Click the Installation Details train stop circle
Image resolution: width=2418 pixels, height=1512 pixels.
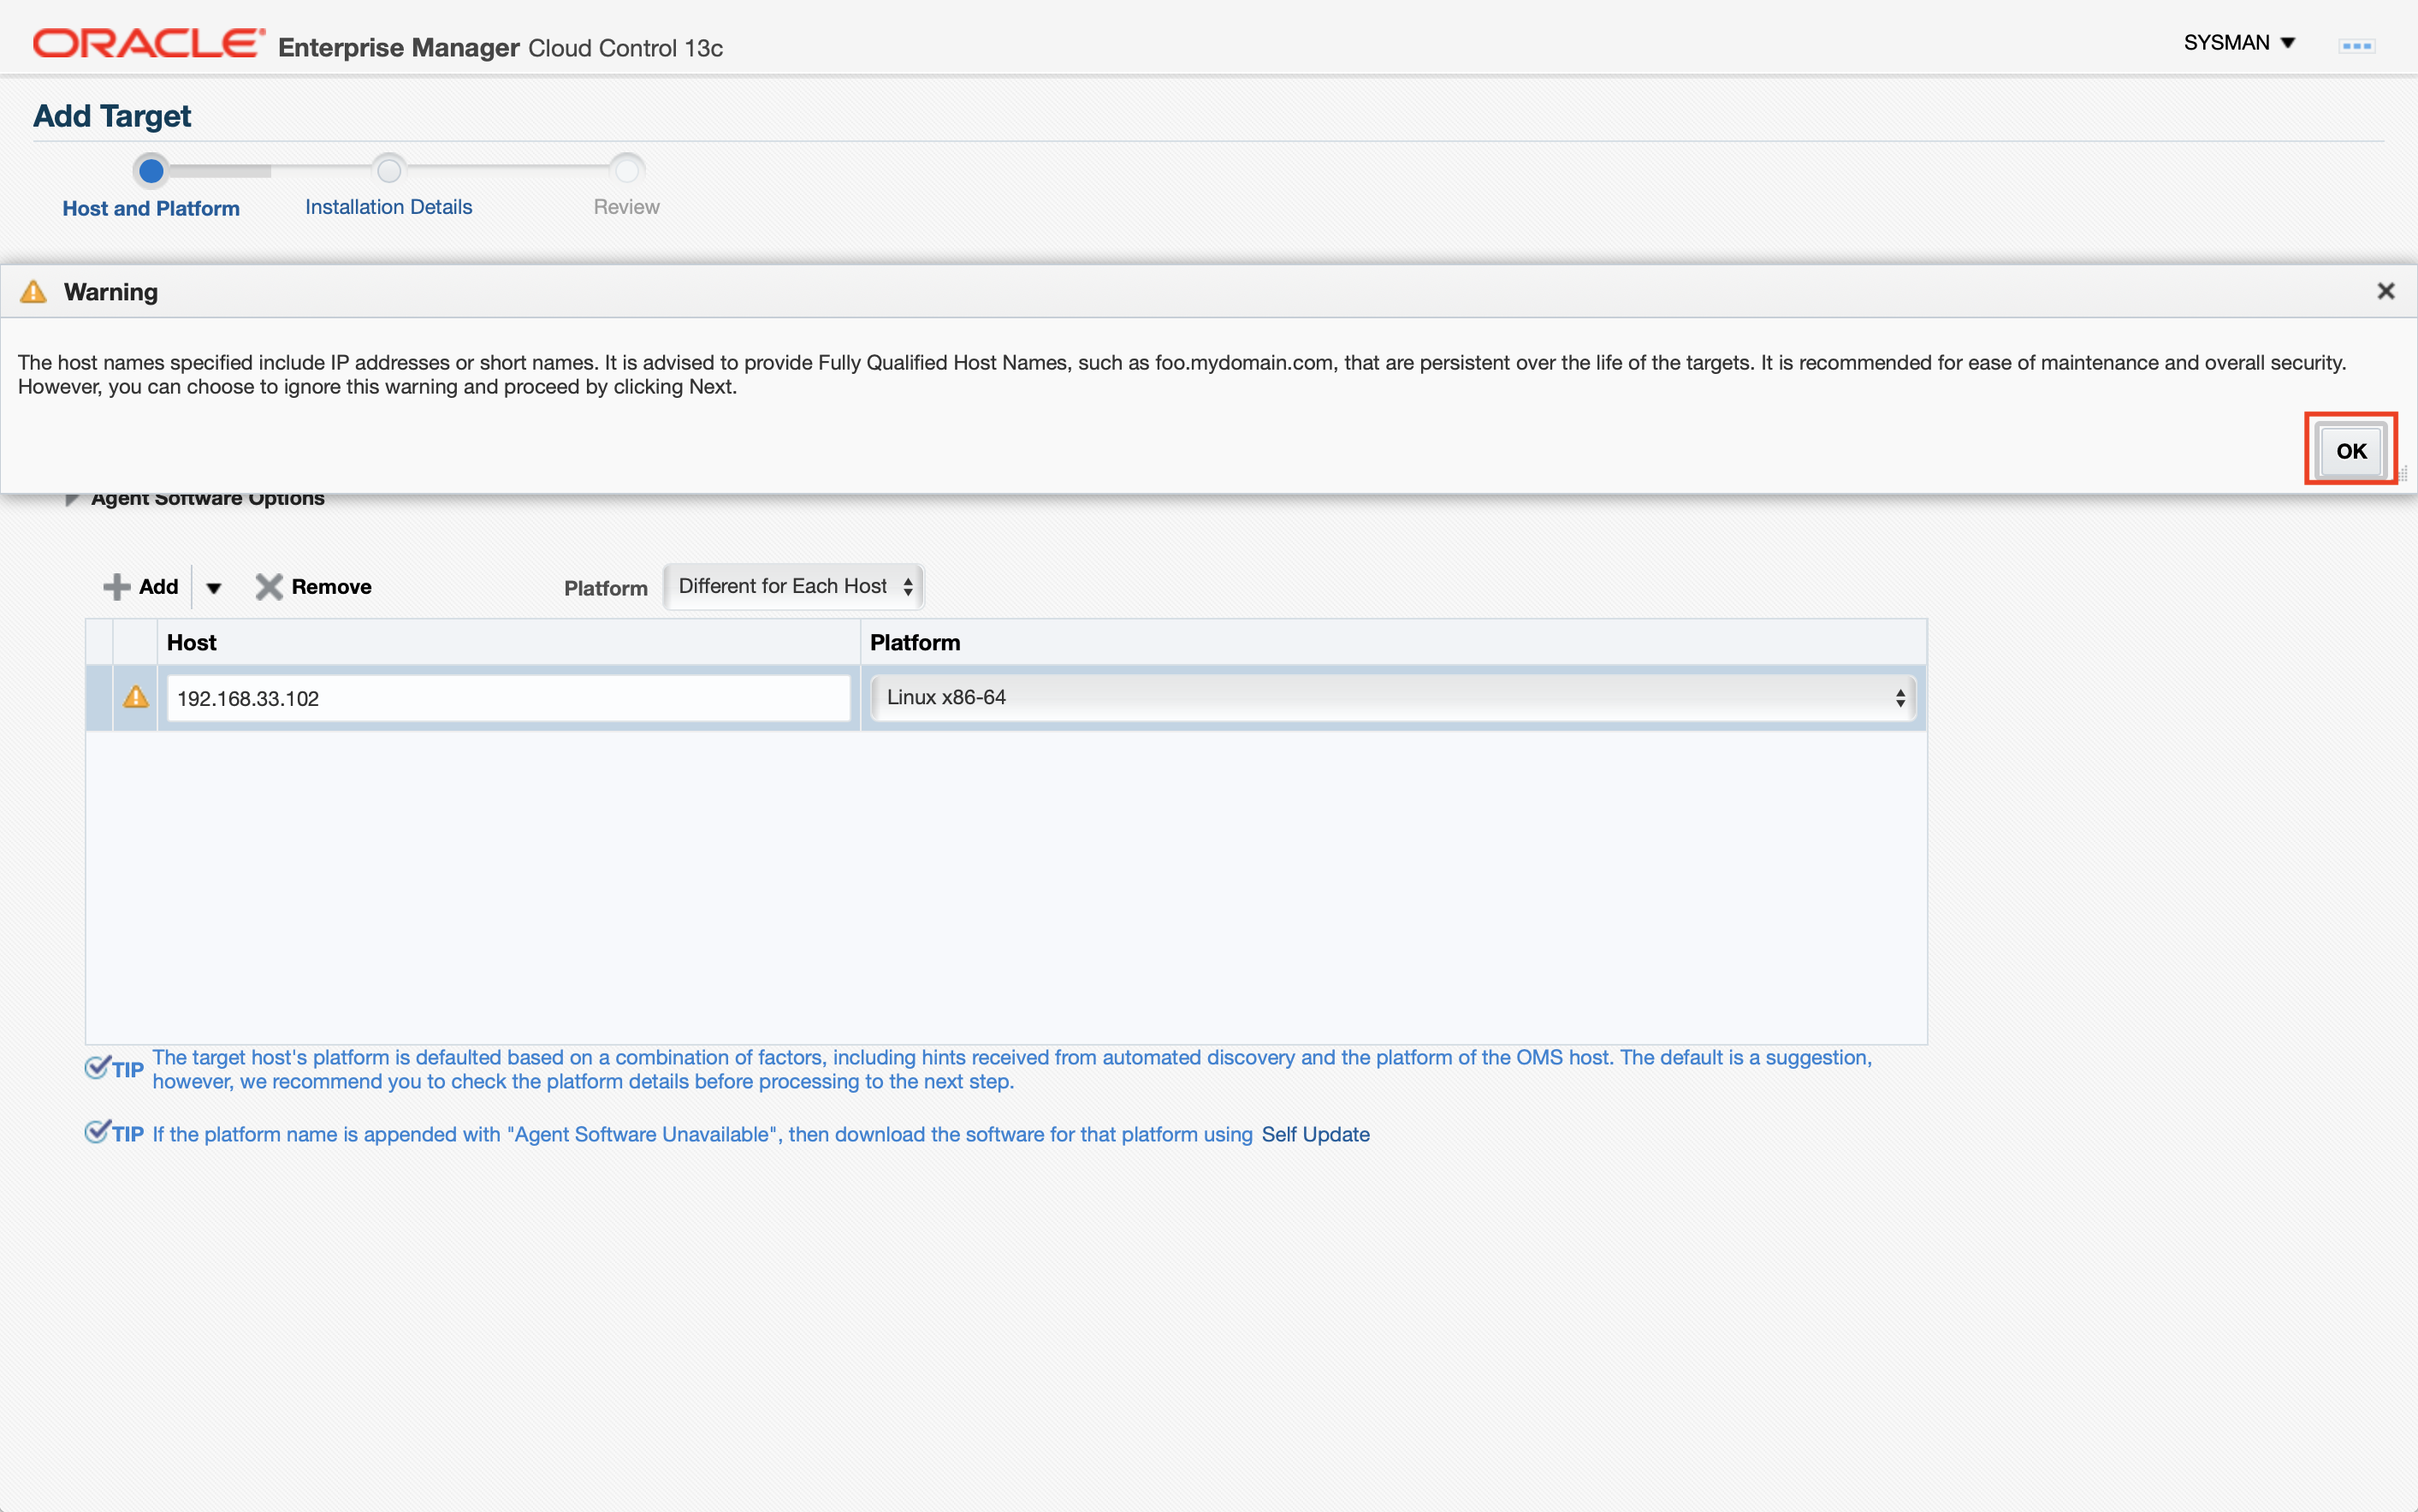[x=389, y=171]
